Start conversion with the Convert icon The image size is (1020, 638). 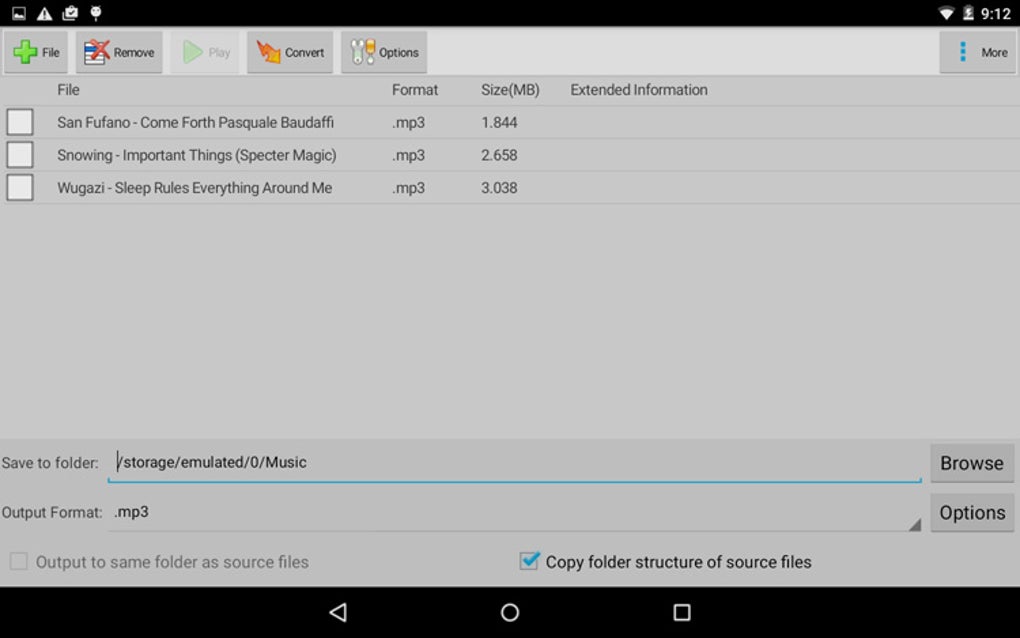(x=266, y=52)
